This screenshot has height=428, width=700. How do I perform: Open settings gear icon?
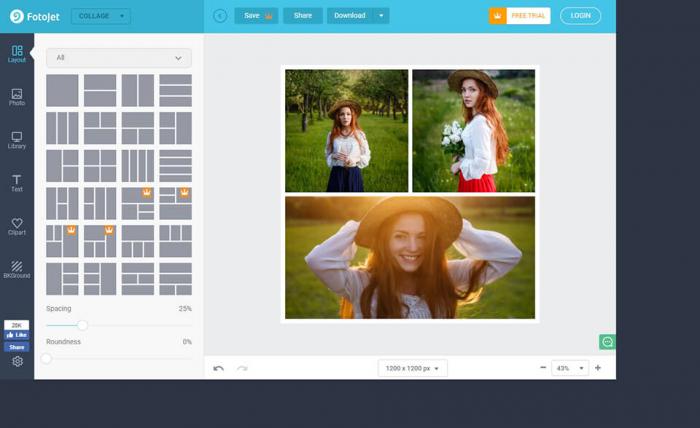click(17, 362)
